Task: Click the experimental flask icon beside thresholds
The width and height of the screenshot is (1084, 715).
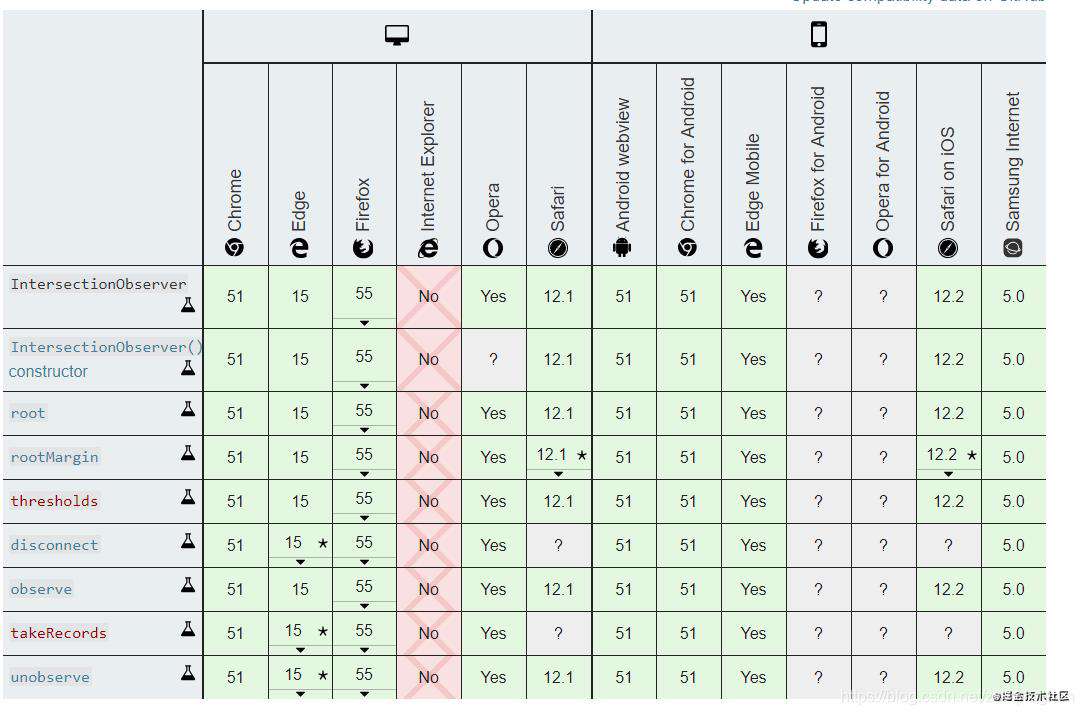Action: click(188, 496)
